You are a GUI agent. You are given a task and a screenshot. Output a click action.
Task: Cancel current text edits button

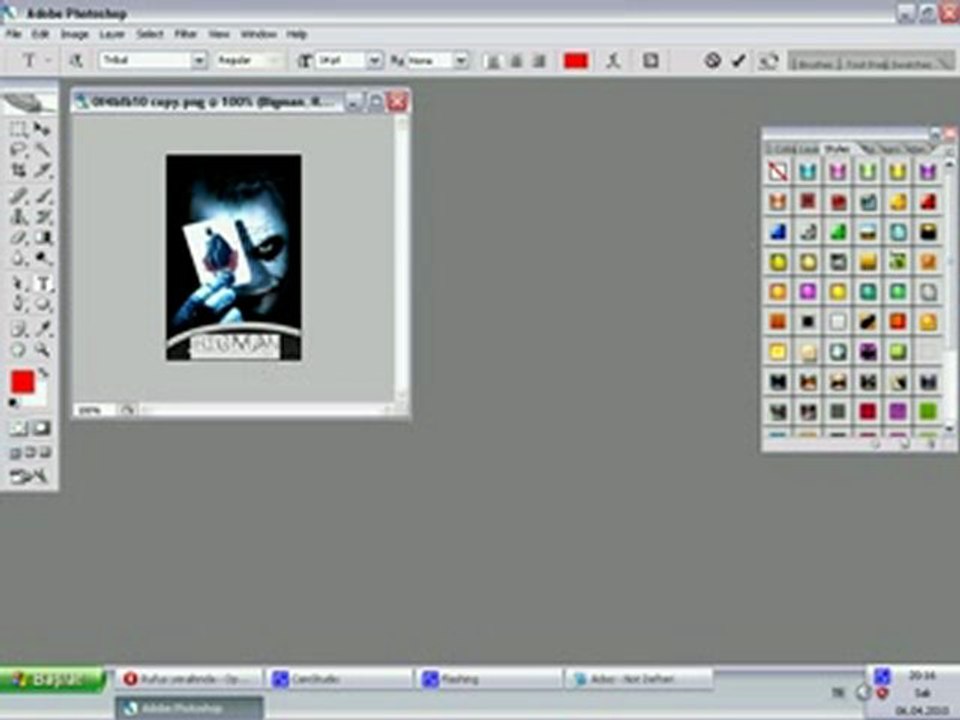[x=712, y=61]
